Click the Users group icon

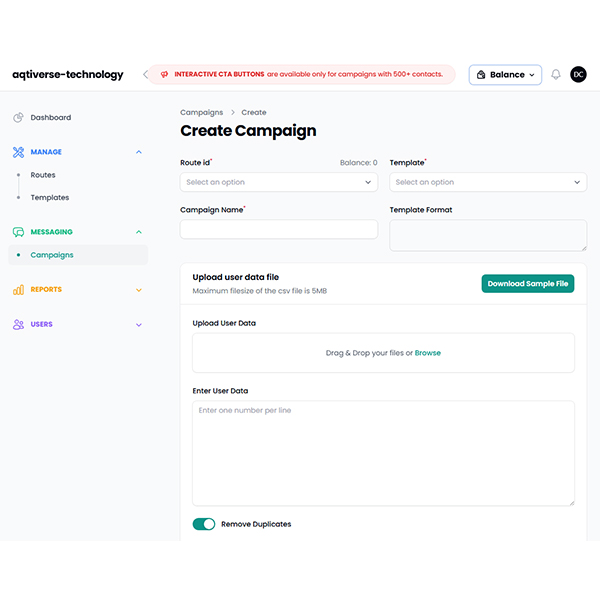[x=18, y=324]
